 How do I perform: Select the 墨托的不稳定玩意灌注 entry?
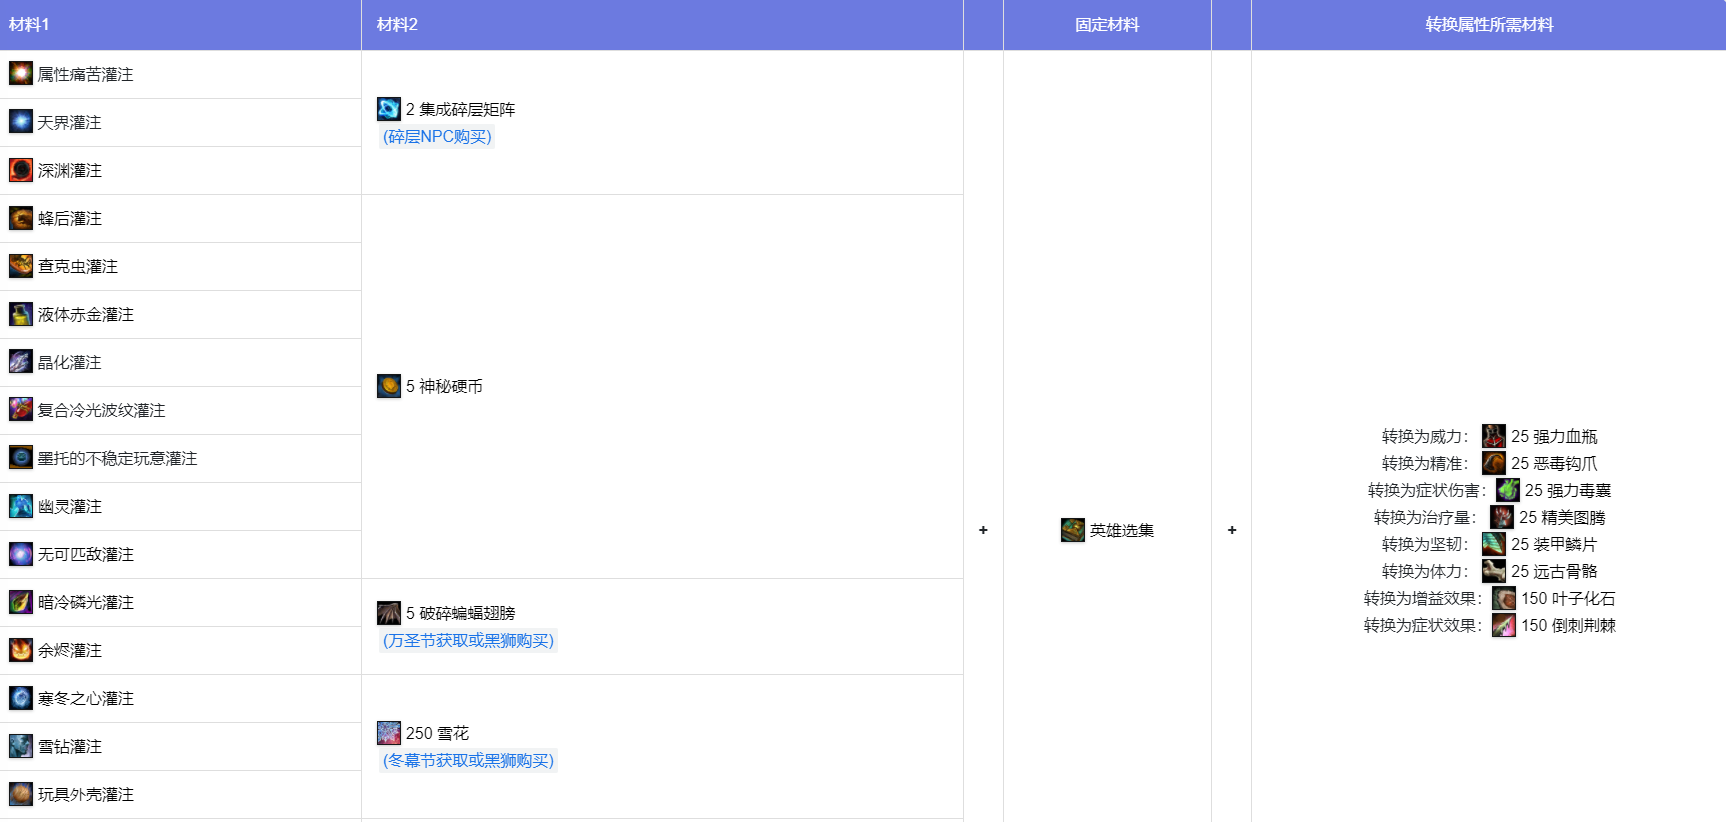(x=117, y=458)
